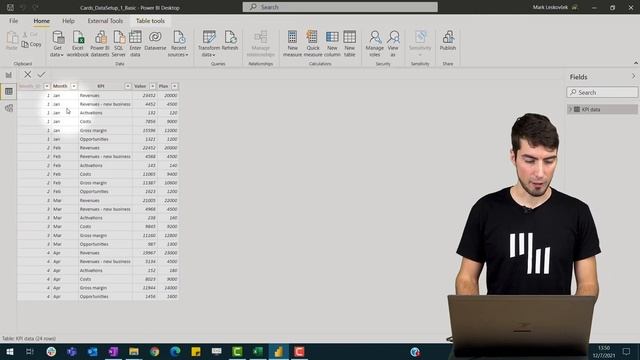This screenshot has height=360, width=640.
Task: Connect to SQL Server source
Action: pyautogui.click(x=118, y=43)
